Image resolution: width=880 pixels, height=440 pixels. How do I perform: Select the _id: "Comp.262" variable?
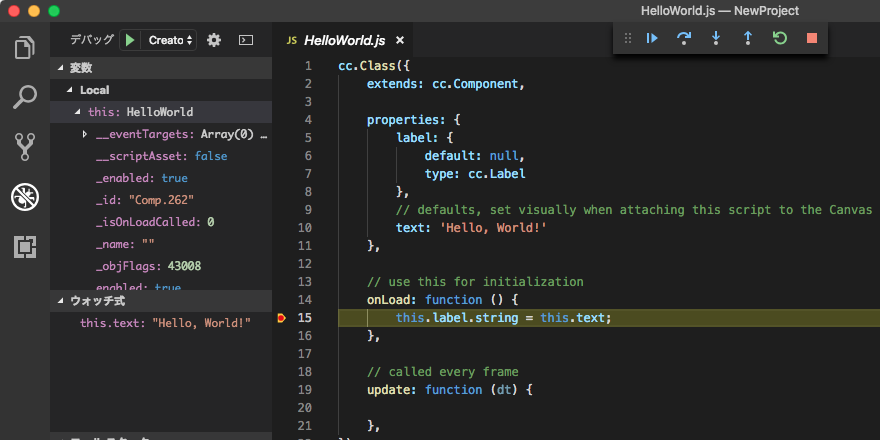click(x=161, y=200)
